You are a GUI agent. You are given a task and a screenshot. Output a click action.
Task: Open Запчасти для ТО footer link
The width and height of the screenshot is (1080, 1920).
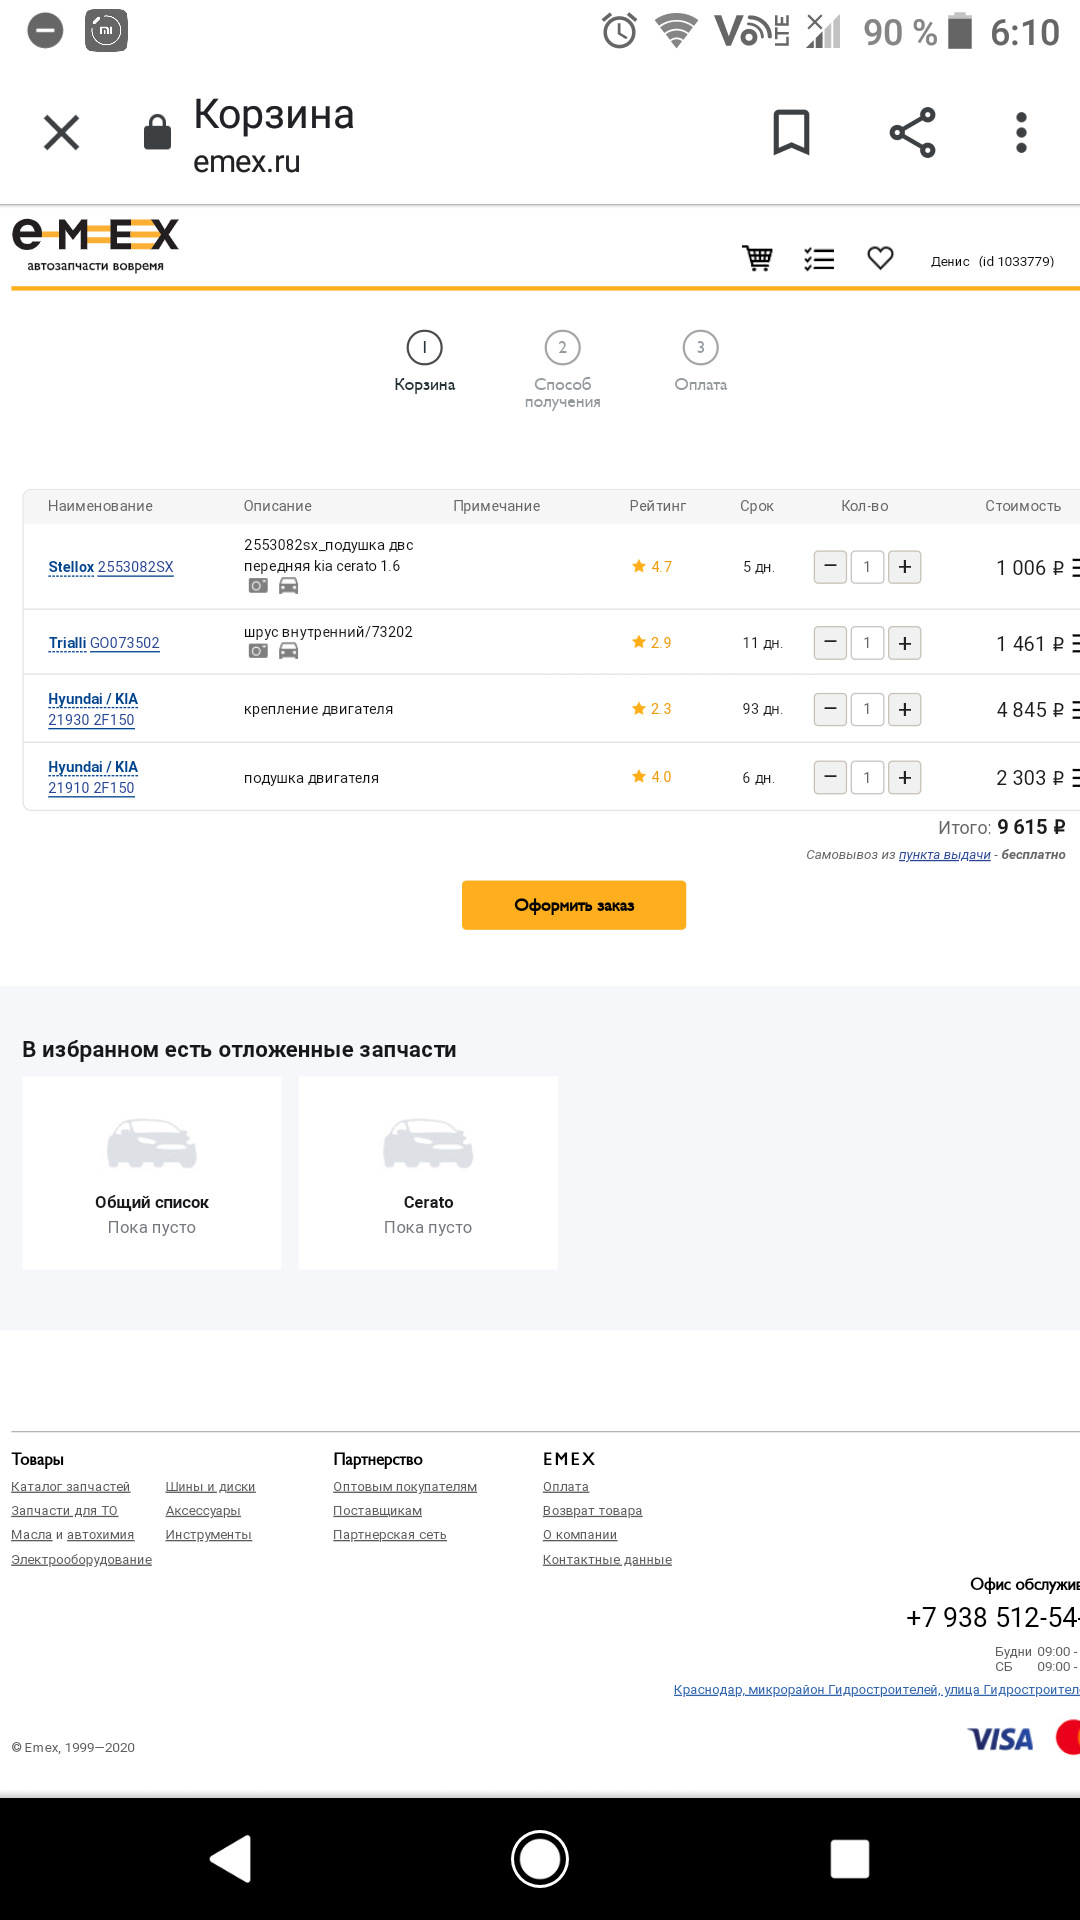(x=64, y=1511)
